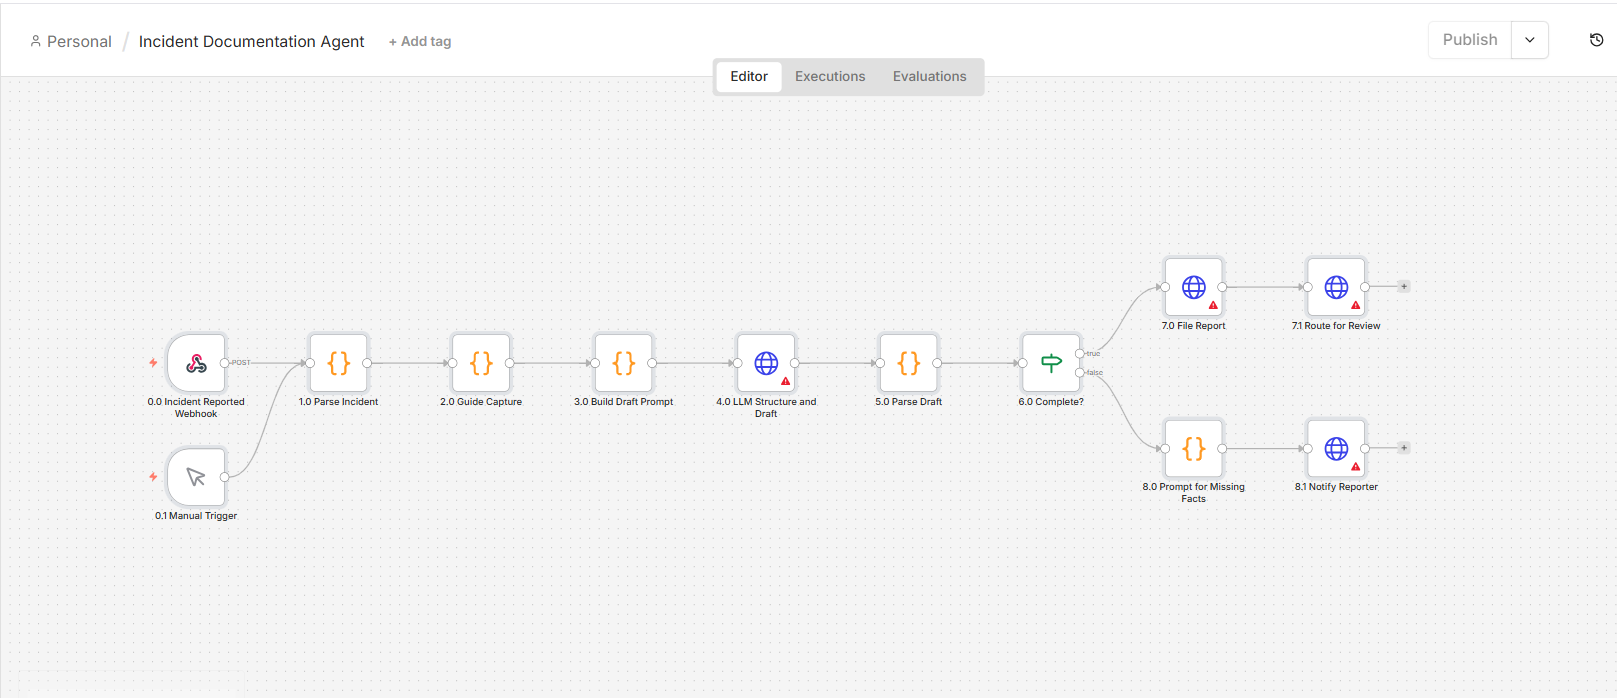Open the 2.0 Guide Capture code node
This screenshot has width=1617, height=698.
coord(481,363)
